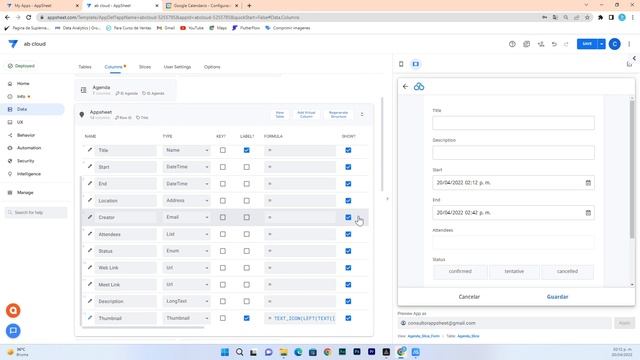The height and width of the screenshot is (360, 640).
Task: Switch to the Columns tab
Action: coord(113,67)
